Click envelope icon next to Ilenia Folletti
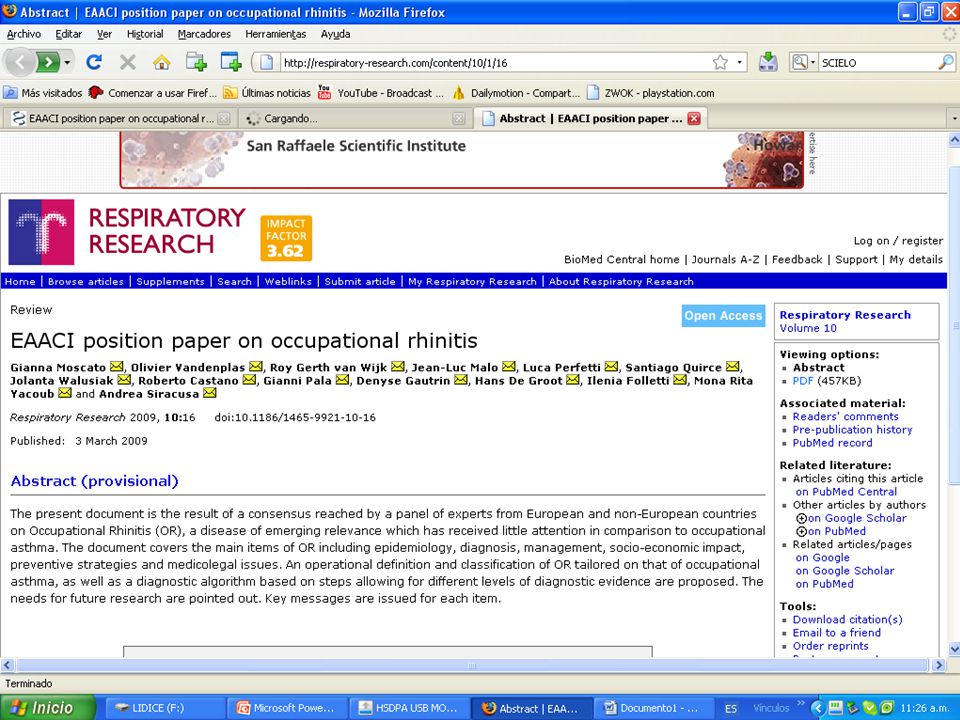The image size is (960, 720). pyautogui.click(x=680, y=380)
